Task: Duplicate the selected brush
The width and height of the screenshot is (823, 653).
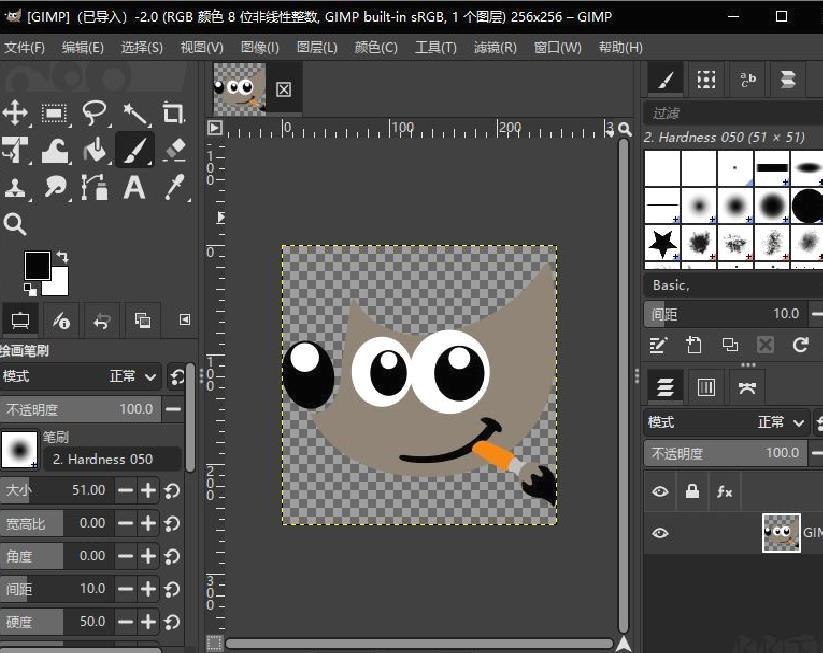Action: point(730,345)
